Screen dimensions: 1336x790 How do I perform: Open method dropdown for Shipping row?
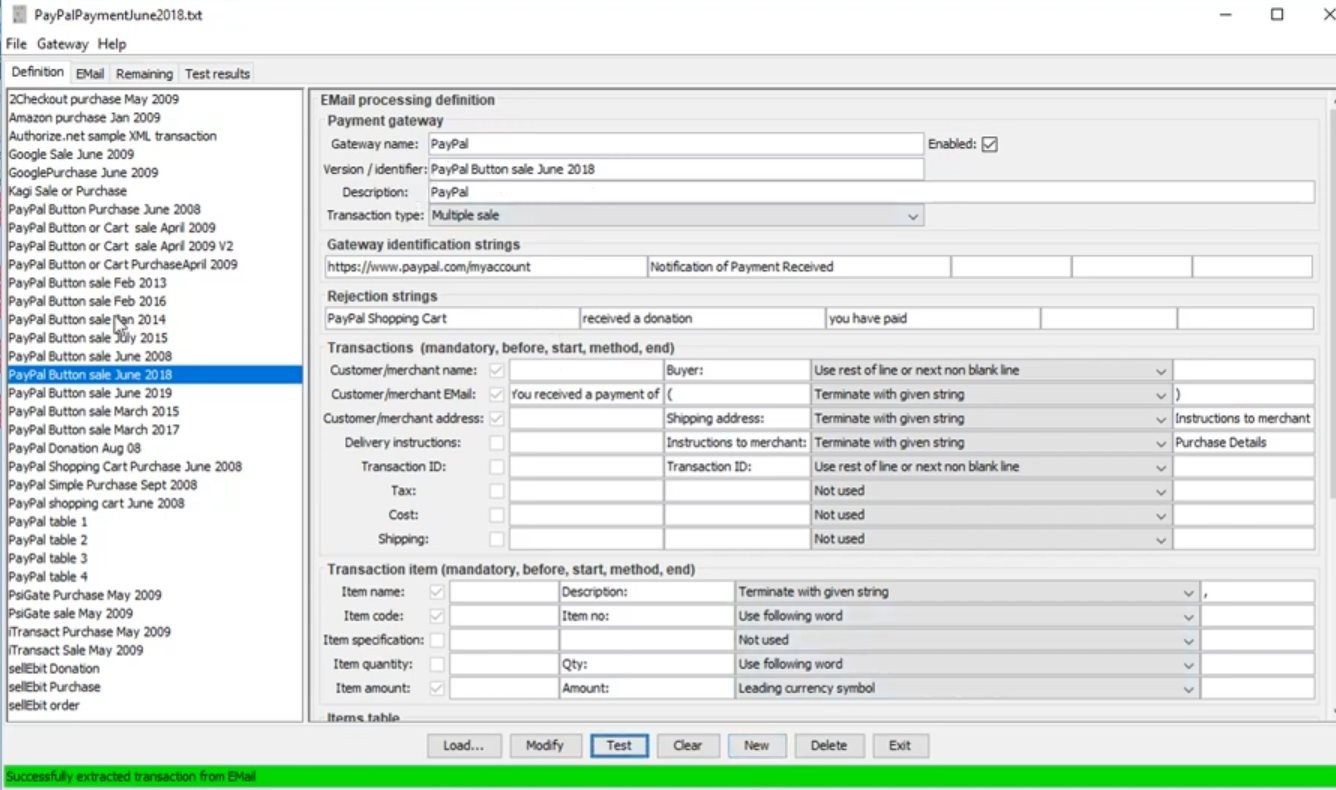[991, 539]
